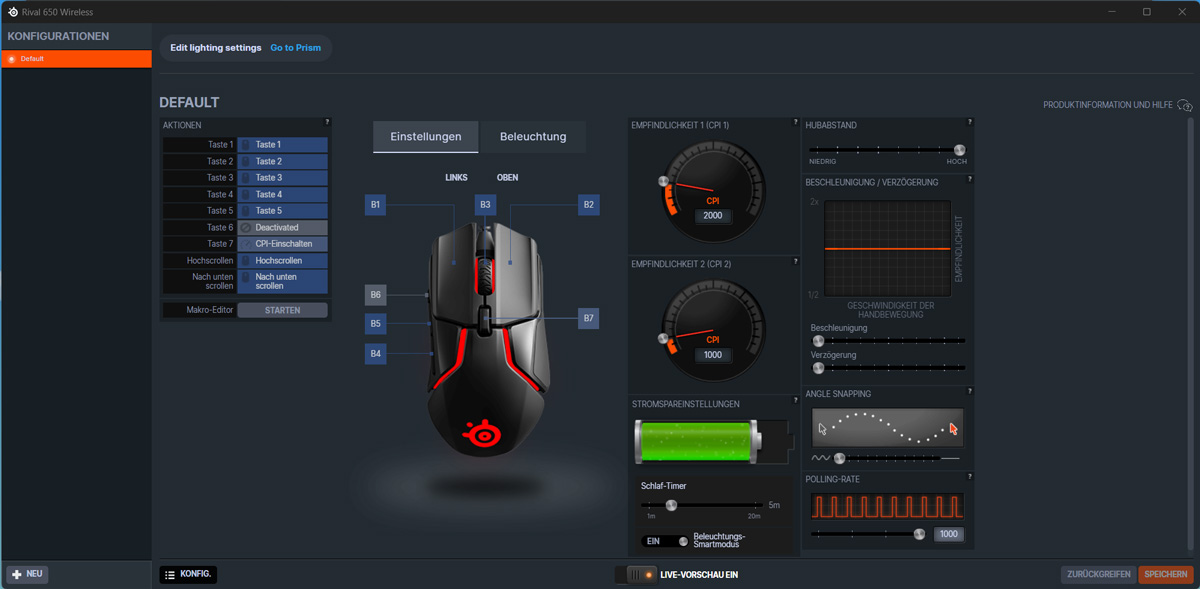Open help for Angle Snapping panel
Viewport: 1200px width, 589px height.
tap(970, 391)
